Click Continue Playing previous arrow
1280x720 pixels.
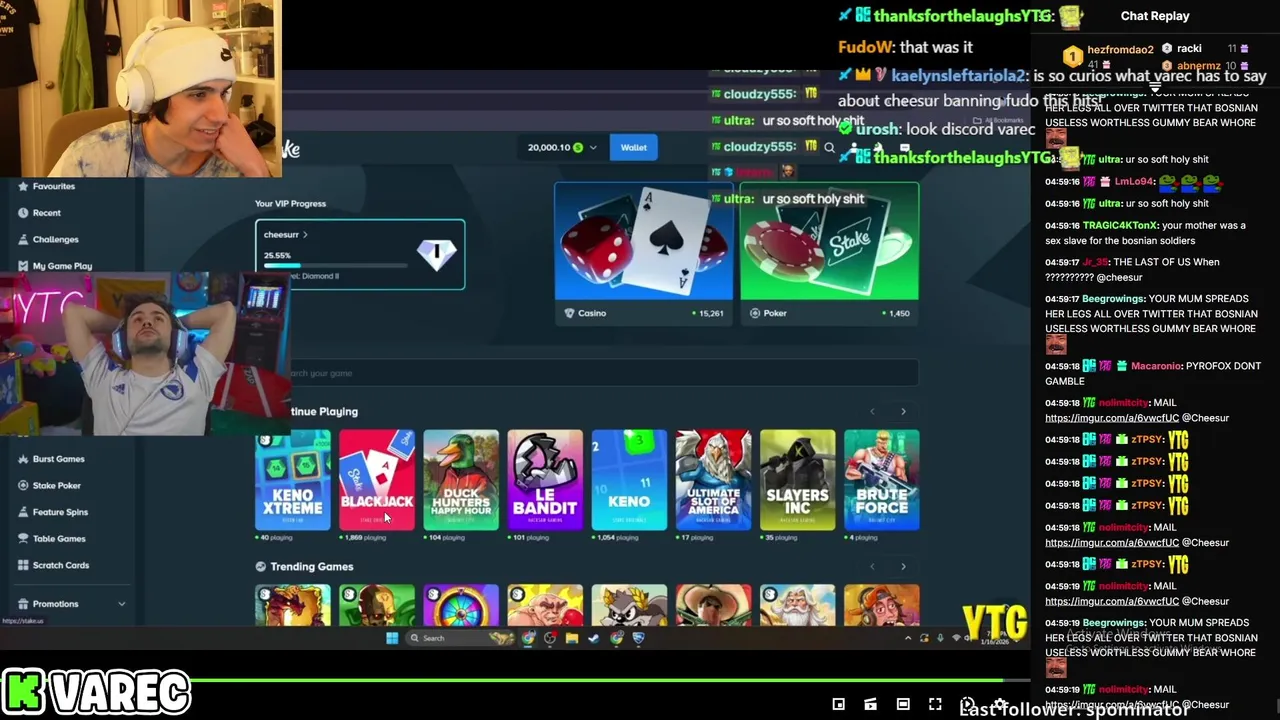click(872, 411)
